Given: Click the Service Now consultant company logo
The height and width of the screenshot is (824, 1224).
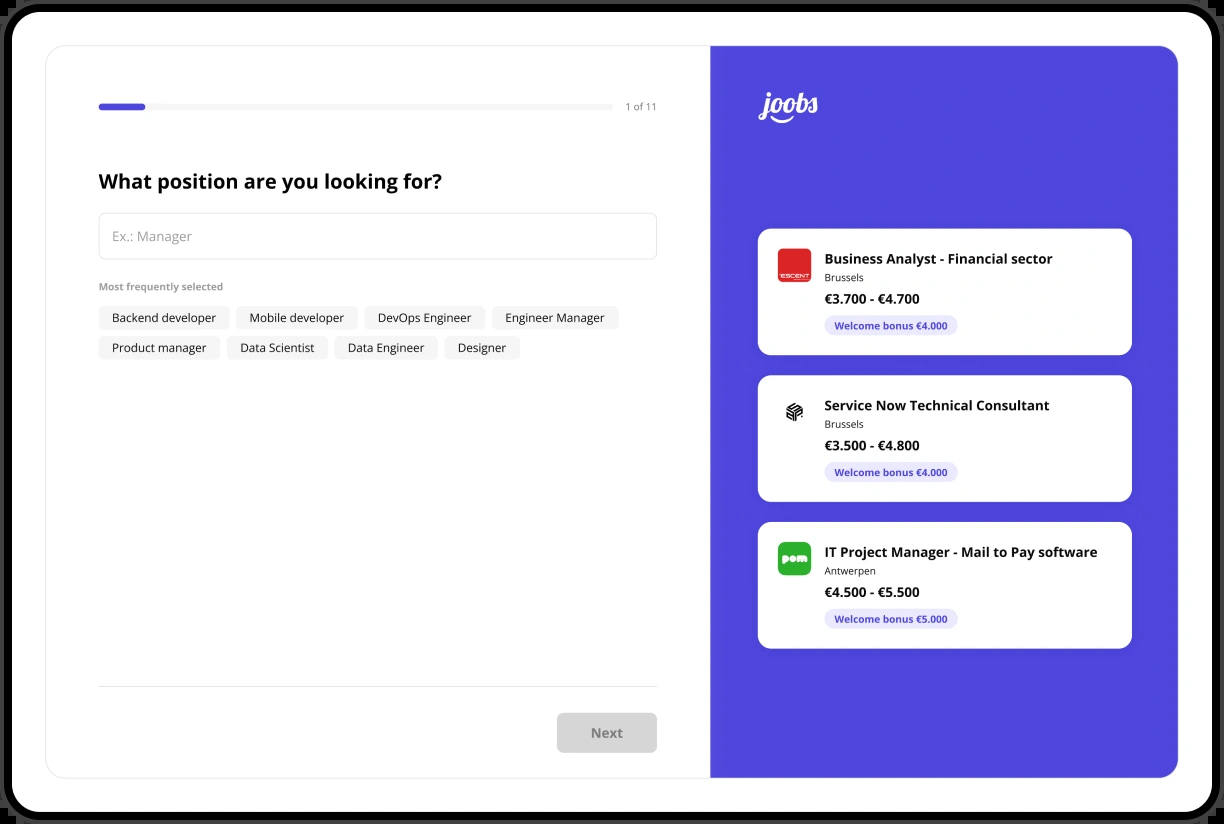Looking at the screenshot, I should point(794,412).
